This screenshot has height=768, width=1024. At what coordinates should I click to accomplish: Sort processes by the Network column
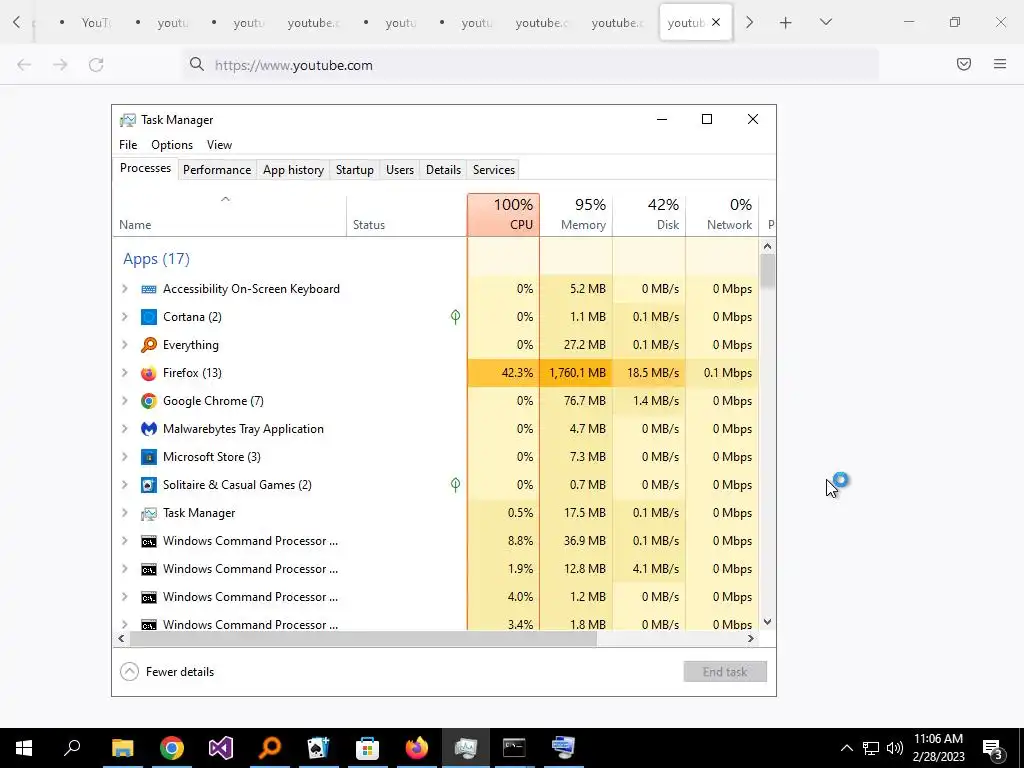coord(722,215)
